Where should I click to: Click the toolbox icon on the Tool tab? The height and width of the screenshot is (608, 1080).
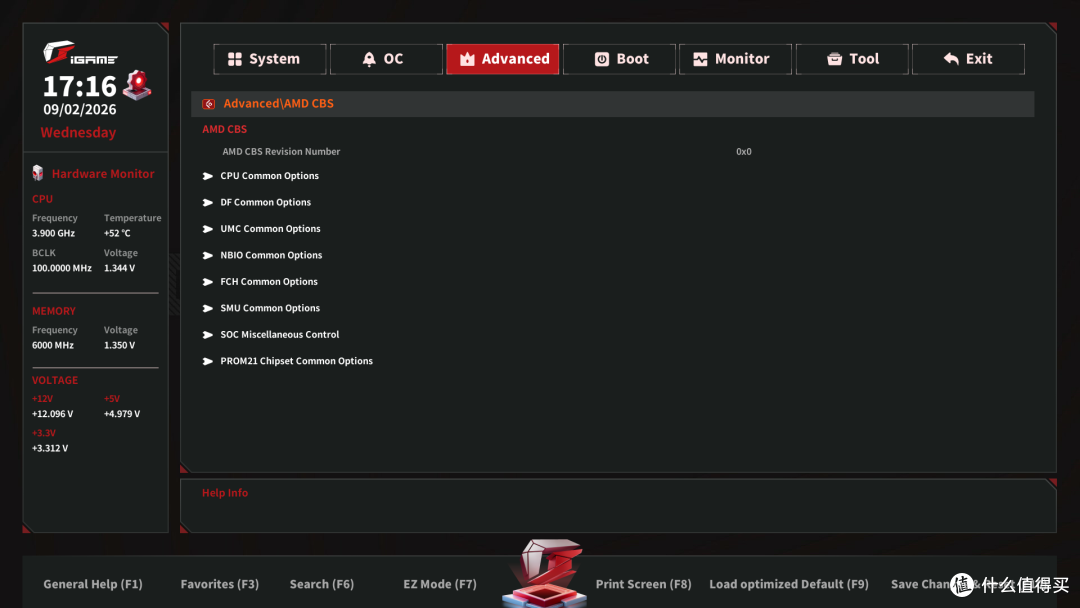click(834, 59)
